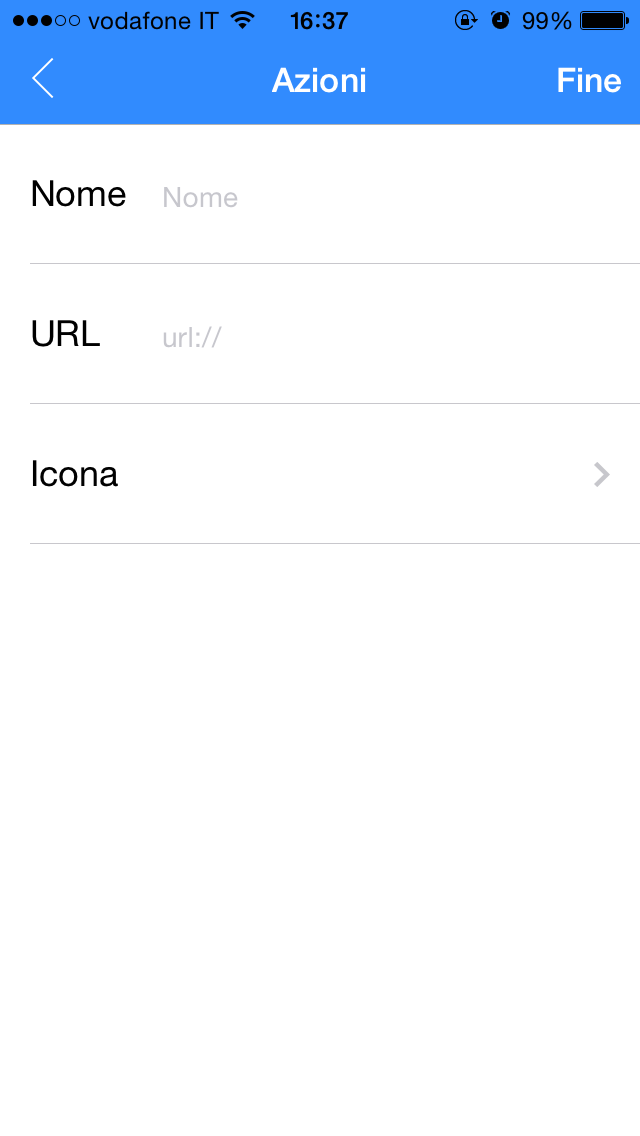Click the divider line beneath the Icona row
Viewport: 640px width, 1136px height.
coord(334,544)
